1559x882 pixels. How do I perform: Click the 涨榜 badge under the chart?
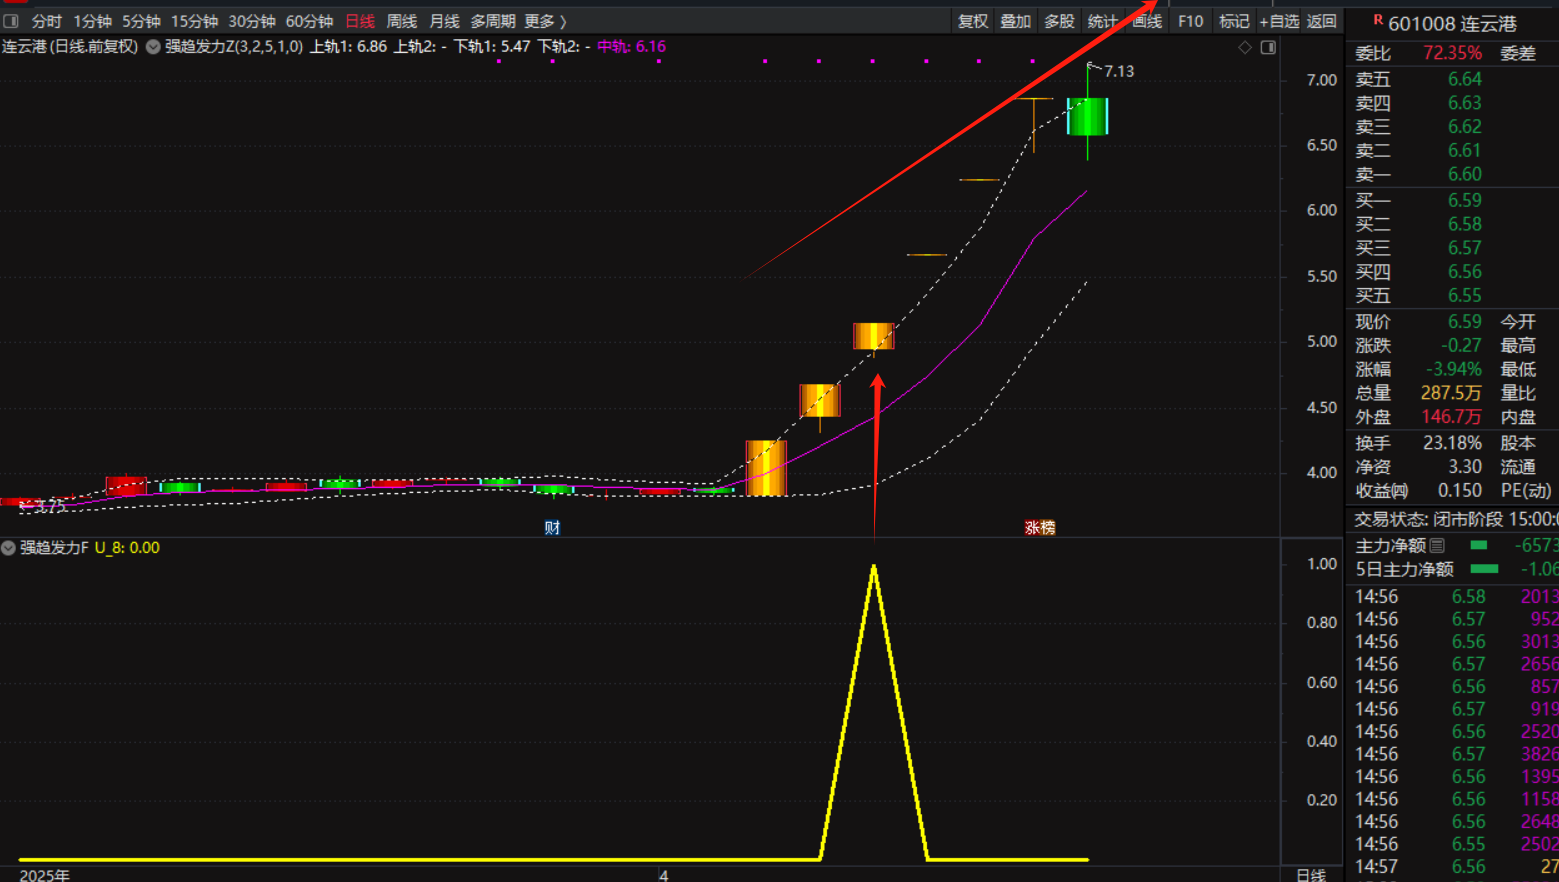pyautogui.click(x=1040, y=527)
